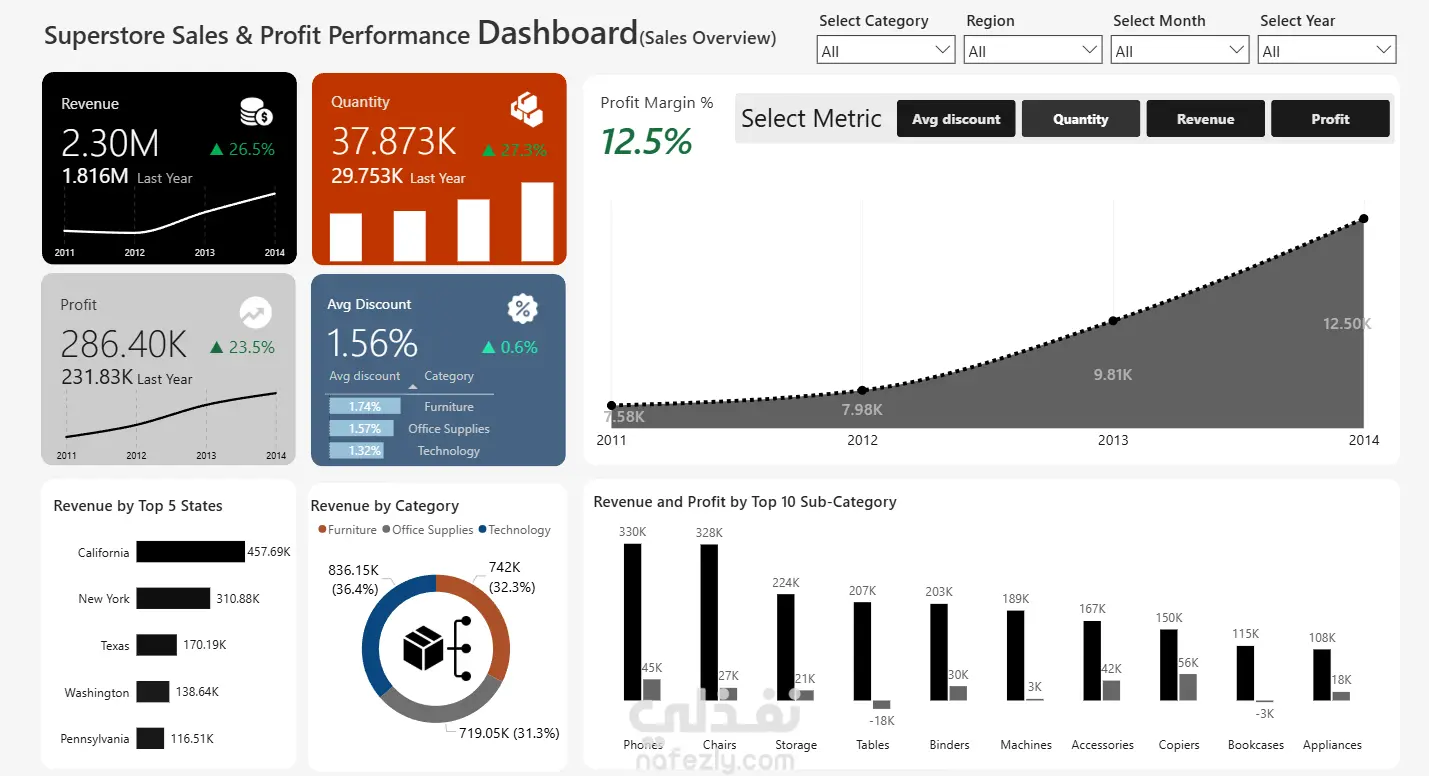
Task: Click the 2014 data point on area chart
Action: pyautogui.click(x=1363, y=219)
